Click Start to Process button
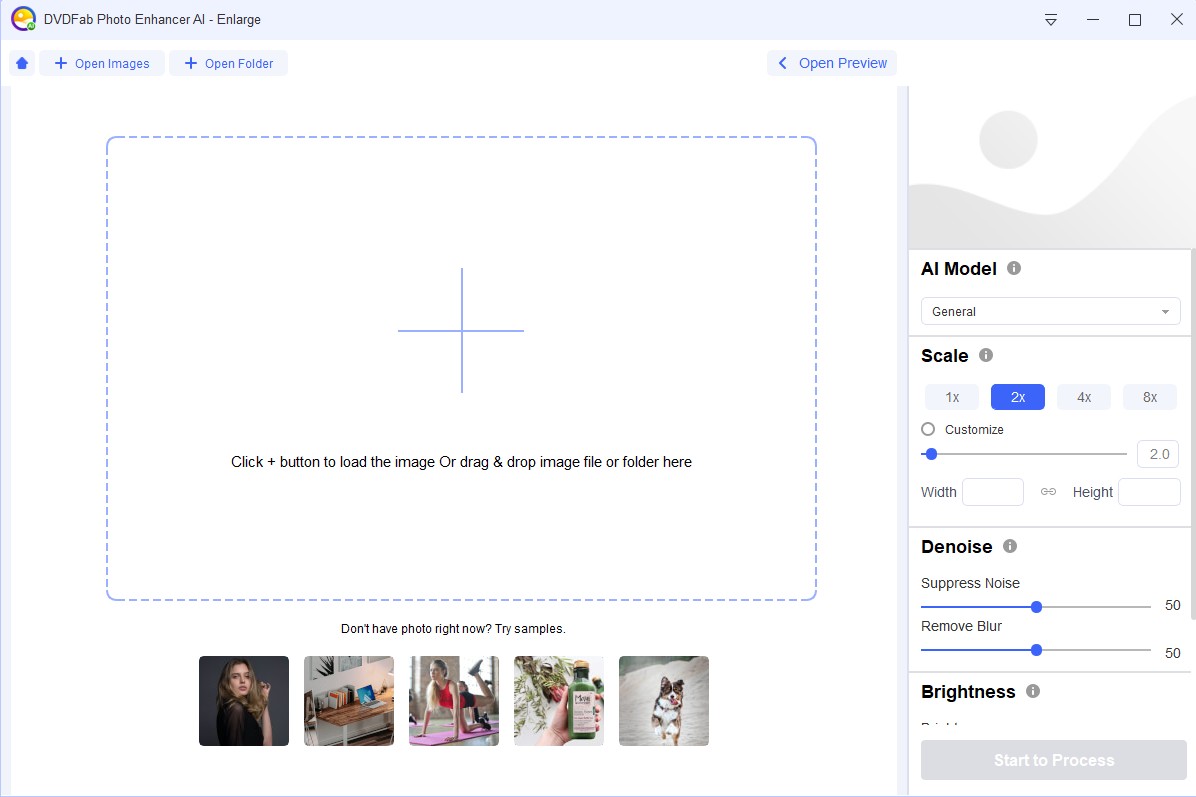This screenshot has width=1196, height=797. pos(1053,760)
